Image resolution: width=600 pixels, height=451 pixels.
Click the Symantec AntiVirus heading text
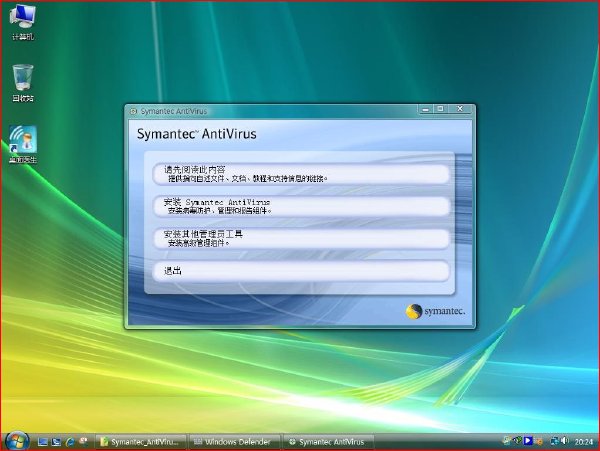coord(196,134)
